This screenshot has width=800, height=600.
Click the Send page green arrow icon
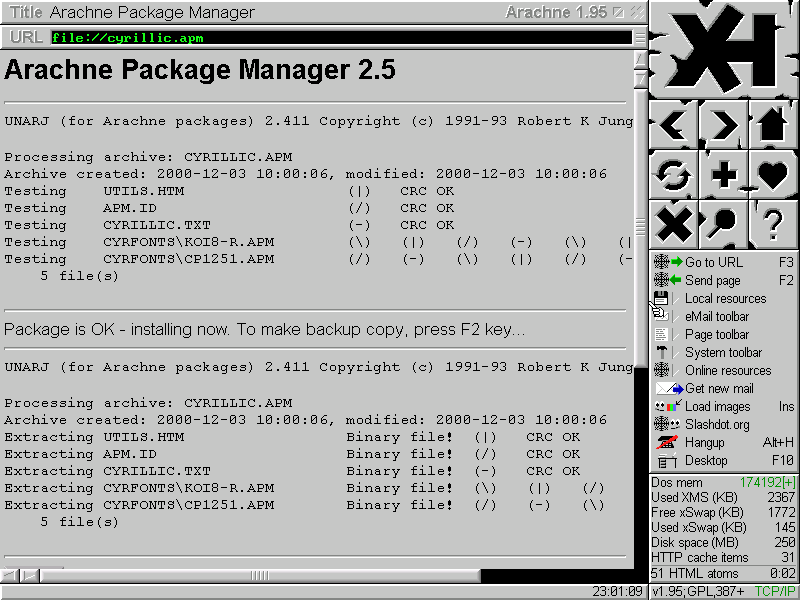[x=676, y=280]
